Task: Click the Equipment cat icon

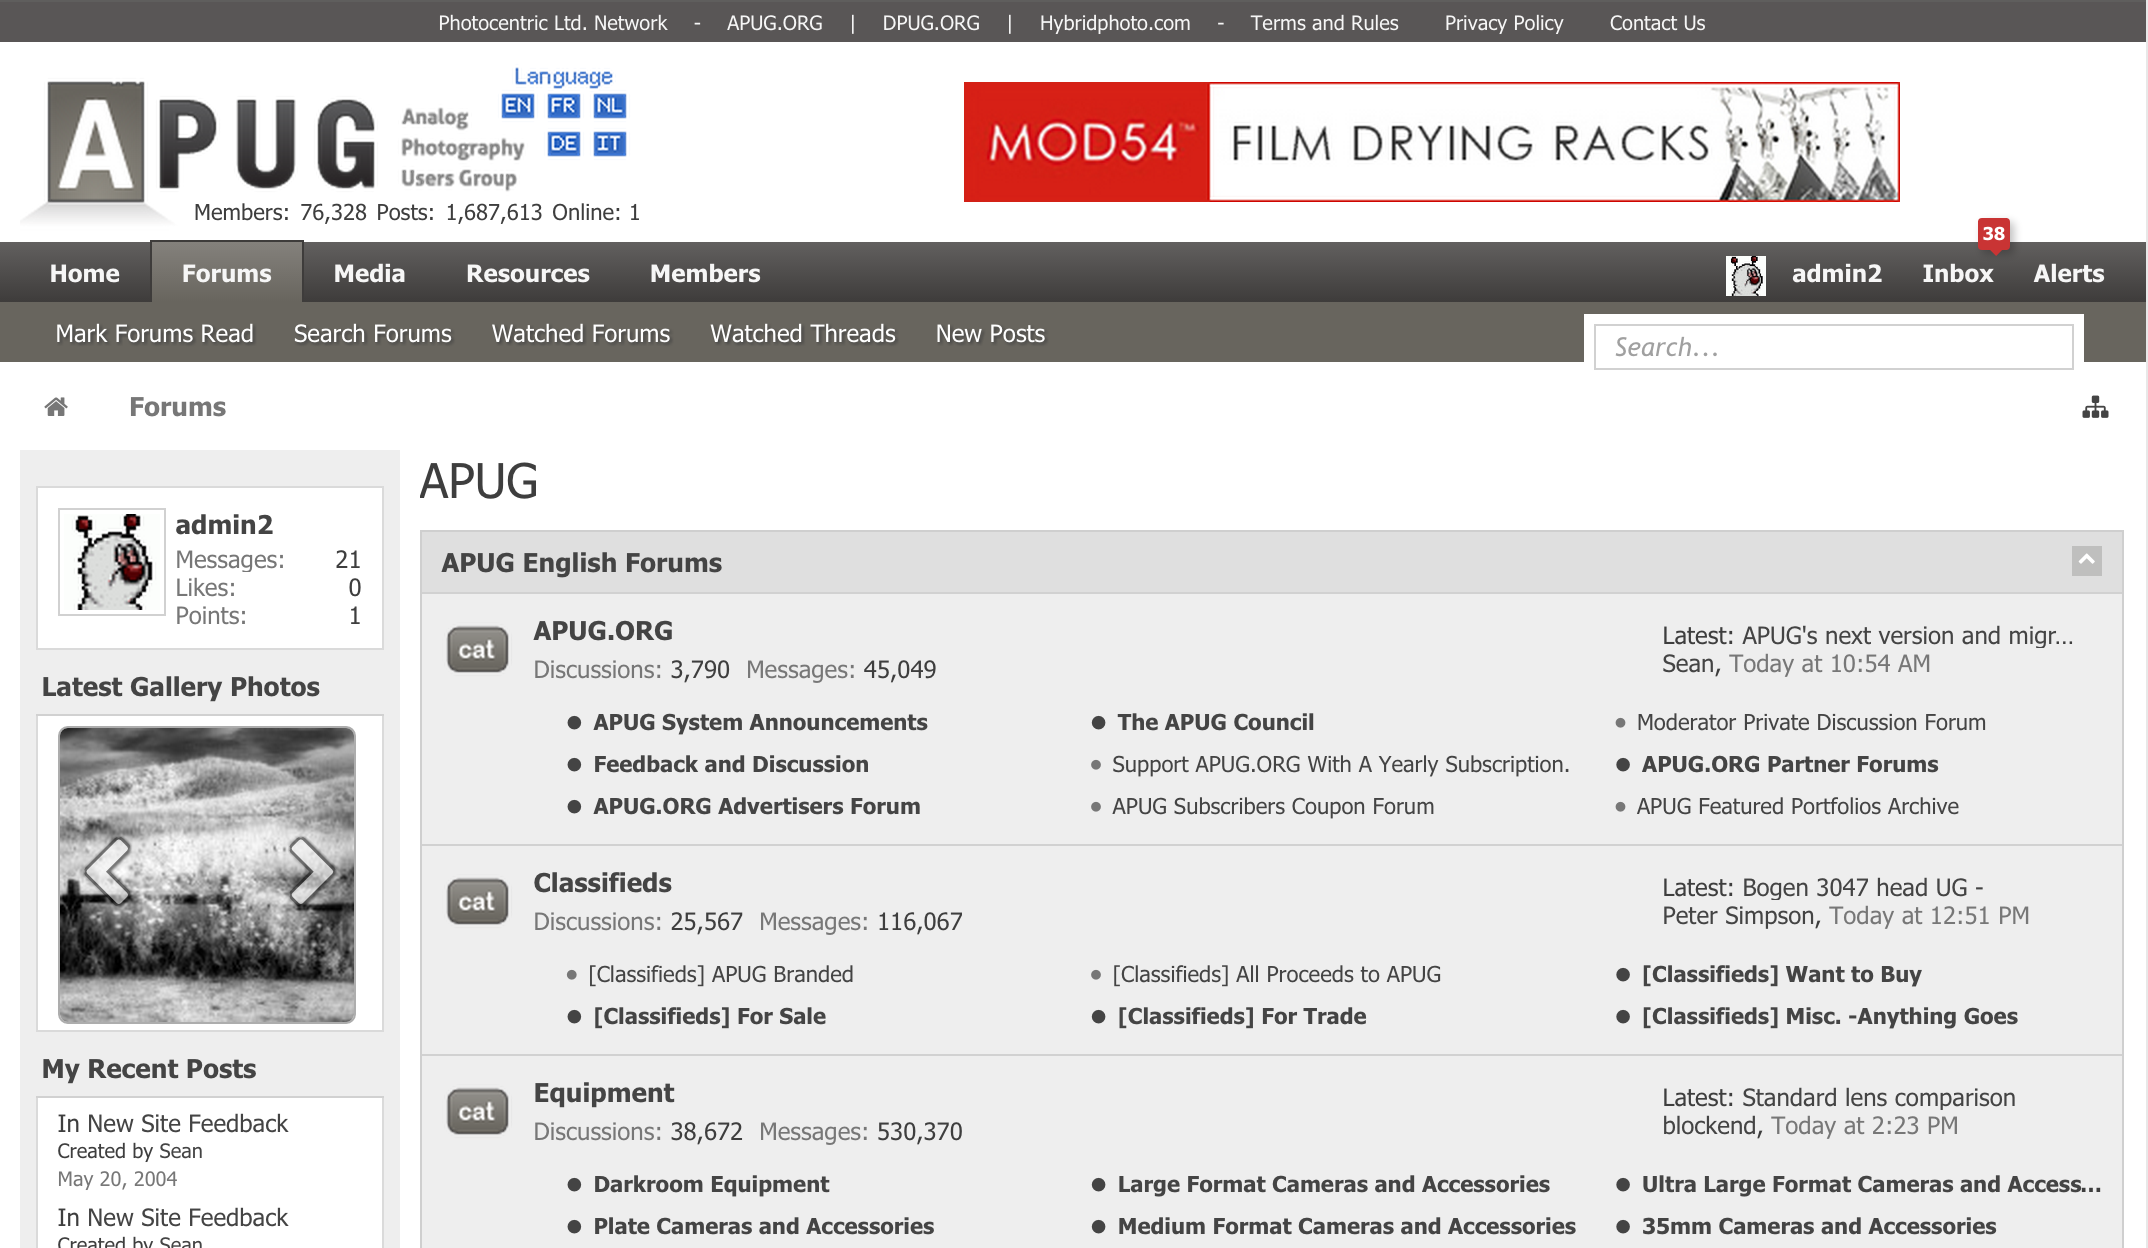Action: pyautogui.click(x=477, y=1112)
